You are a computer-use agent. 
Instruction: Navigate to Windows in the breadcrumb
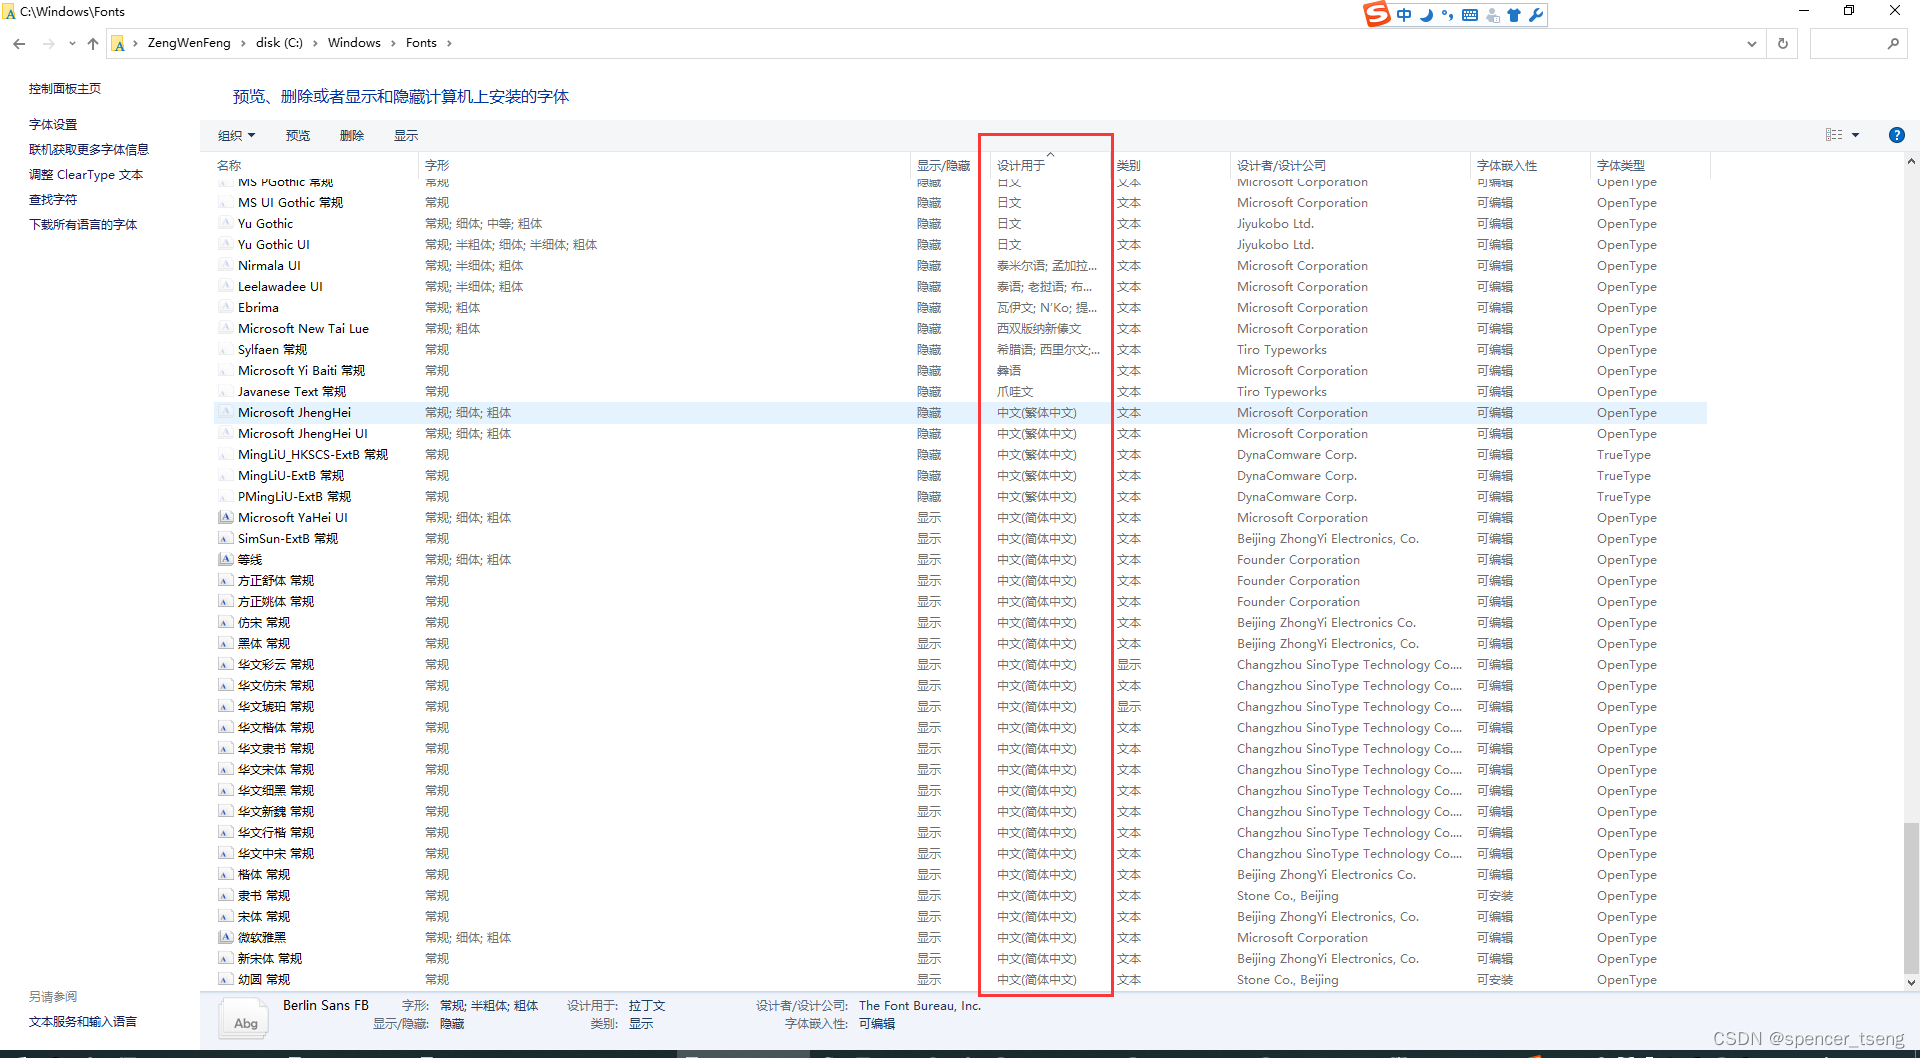(x=354, y=43)
